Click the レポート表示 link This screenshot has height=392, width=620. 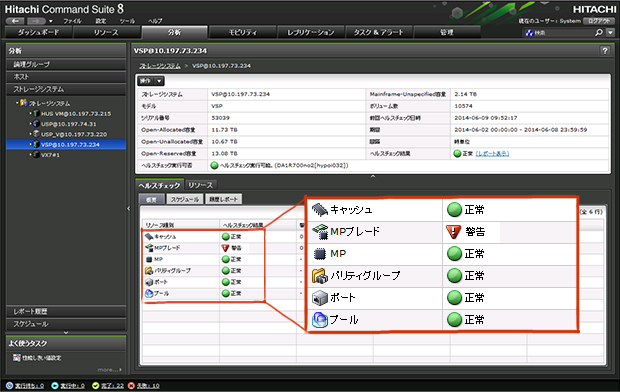point(492,153)
